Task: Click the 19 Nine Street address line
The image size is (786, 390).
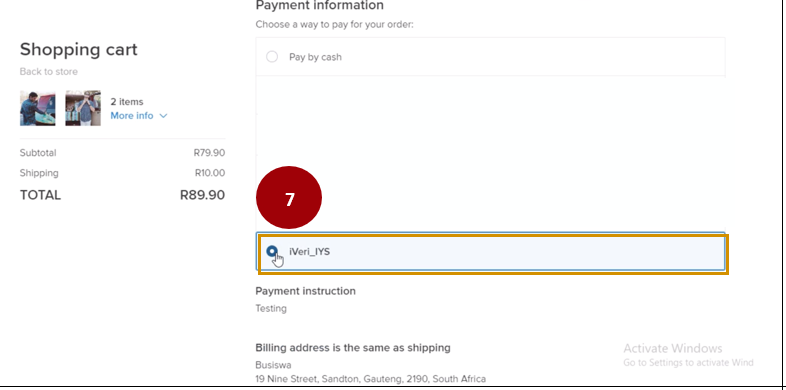Action: tap(370, 379)
